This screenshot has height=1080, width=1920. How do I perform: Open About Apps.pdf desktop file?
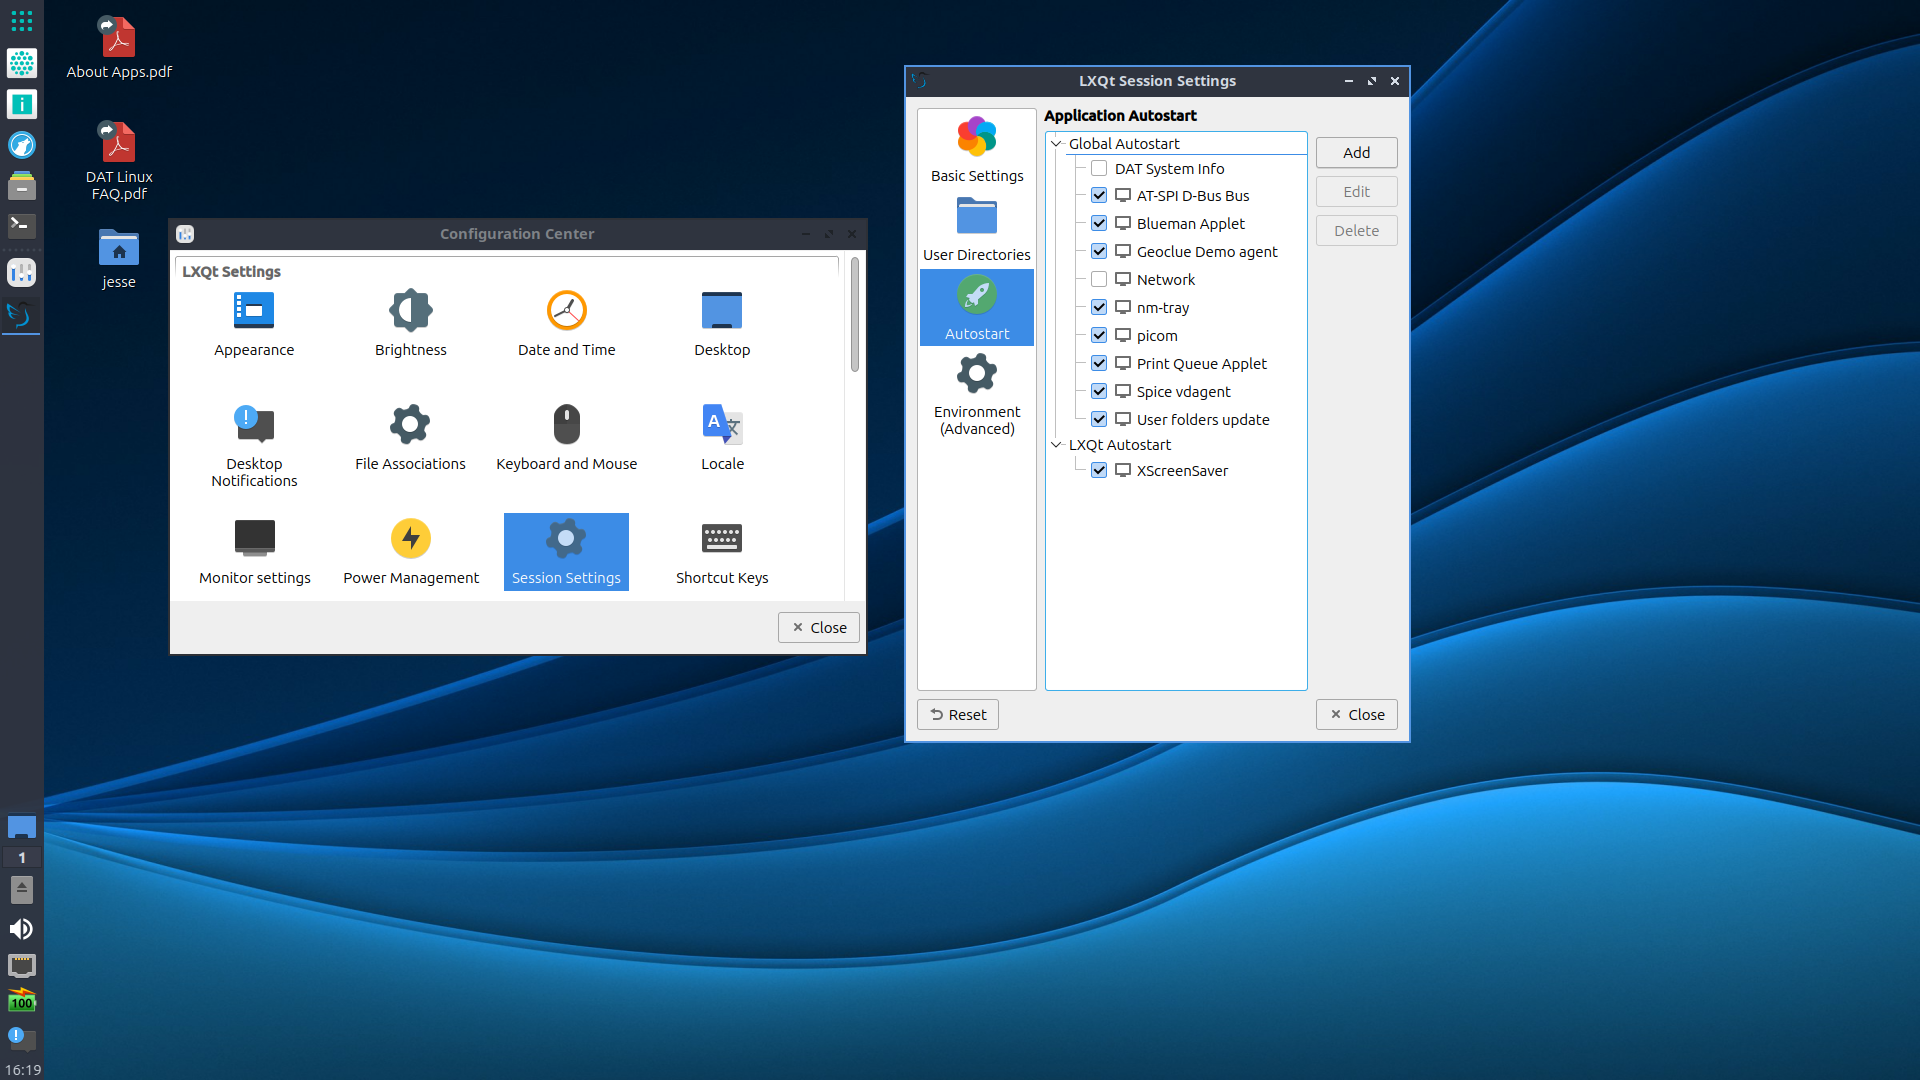point(119,47)
